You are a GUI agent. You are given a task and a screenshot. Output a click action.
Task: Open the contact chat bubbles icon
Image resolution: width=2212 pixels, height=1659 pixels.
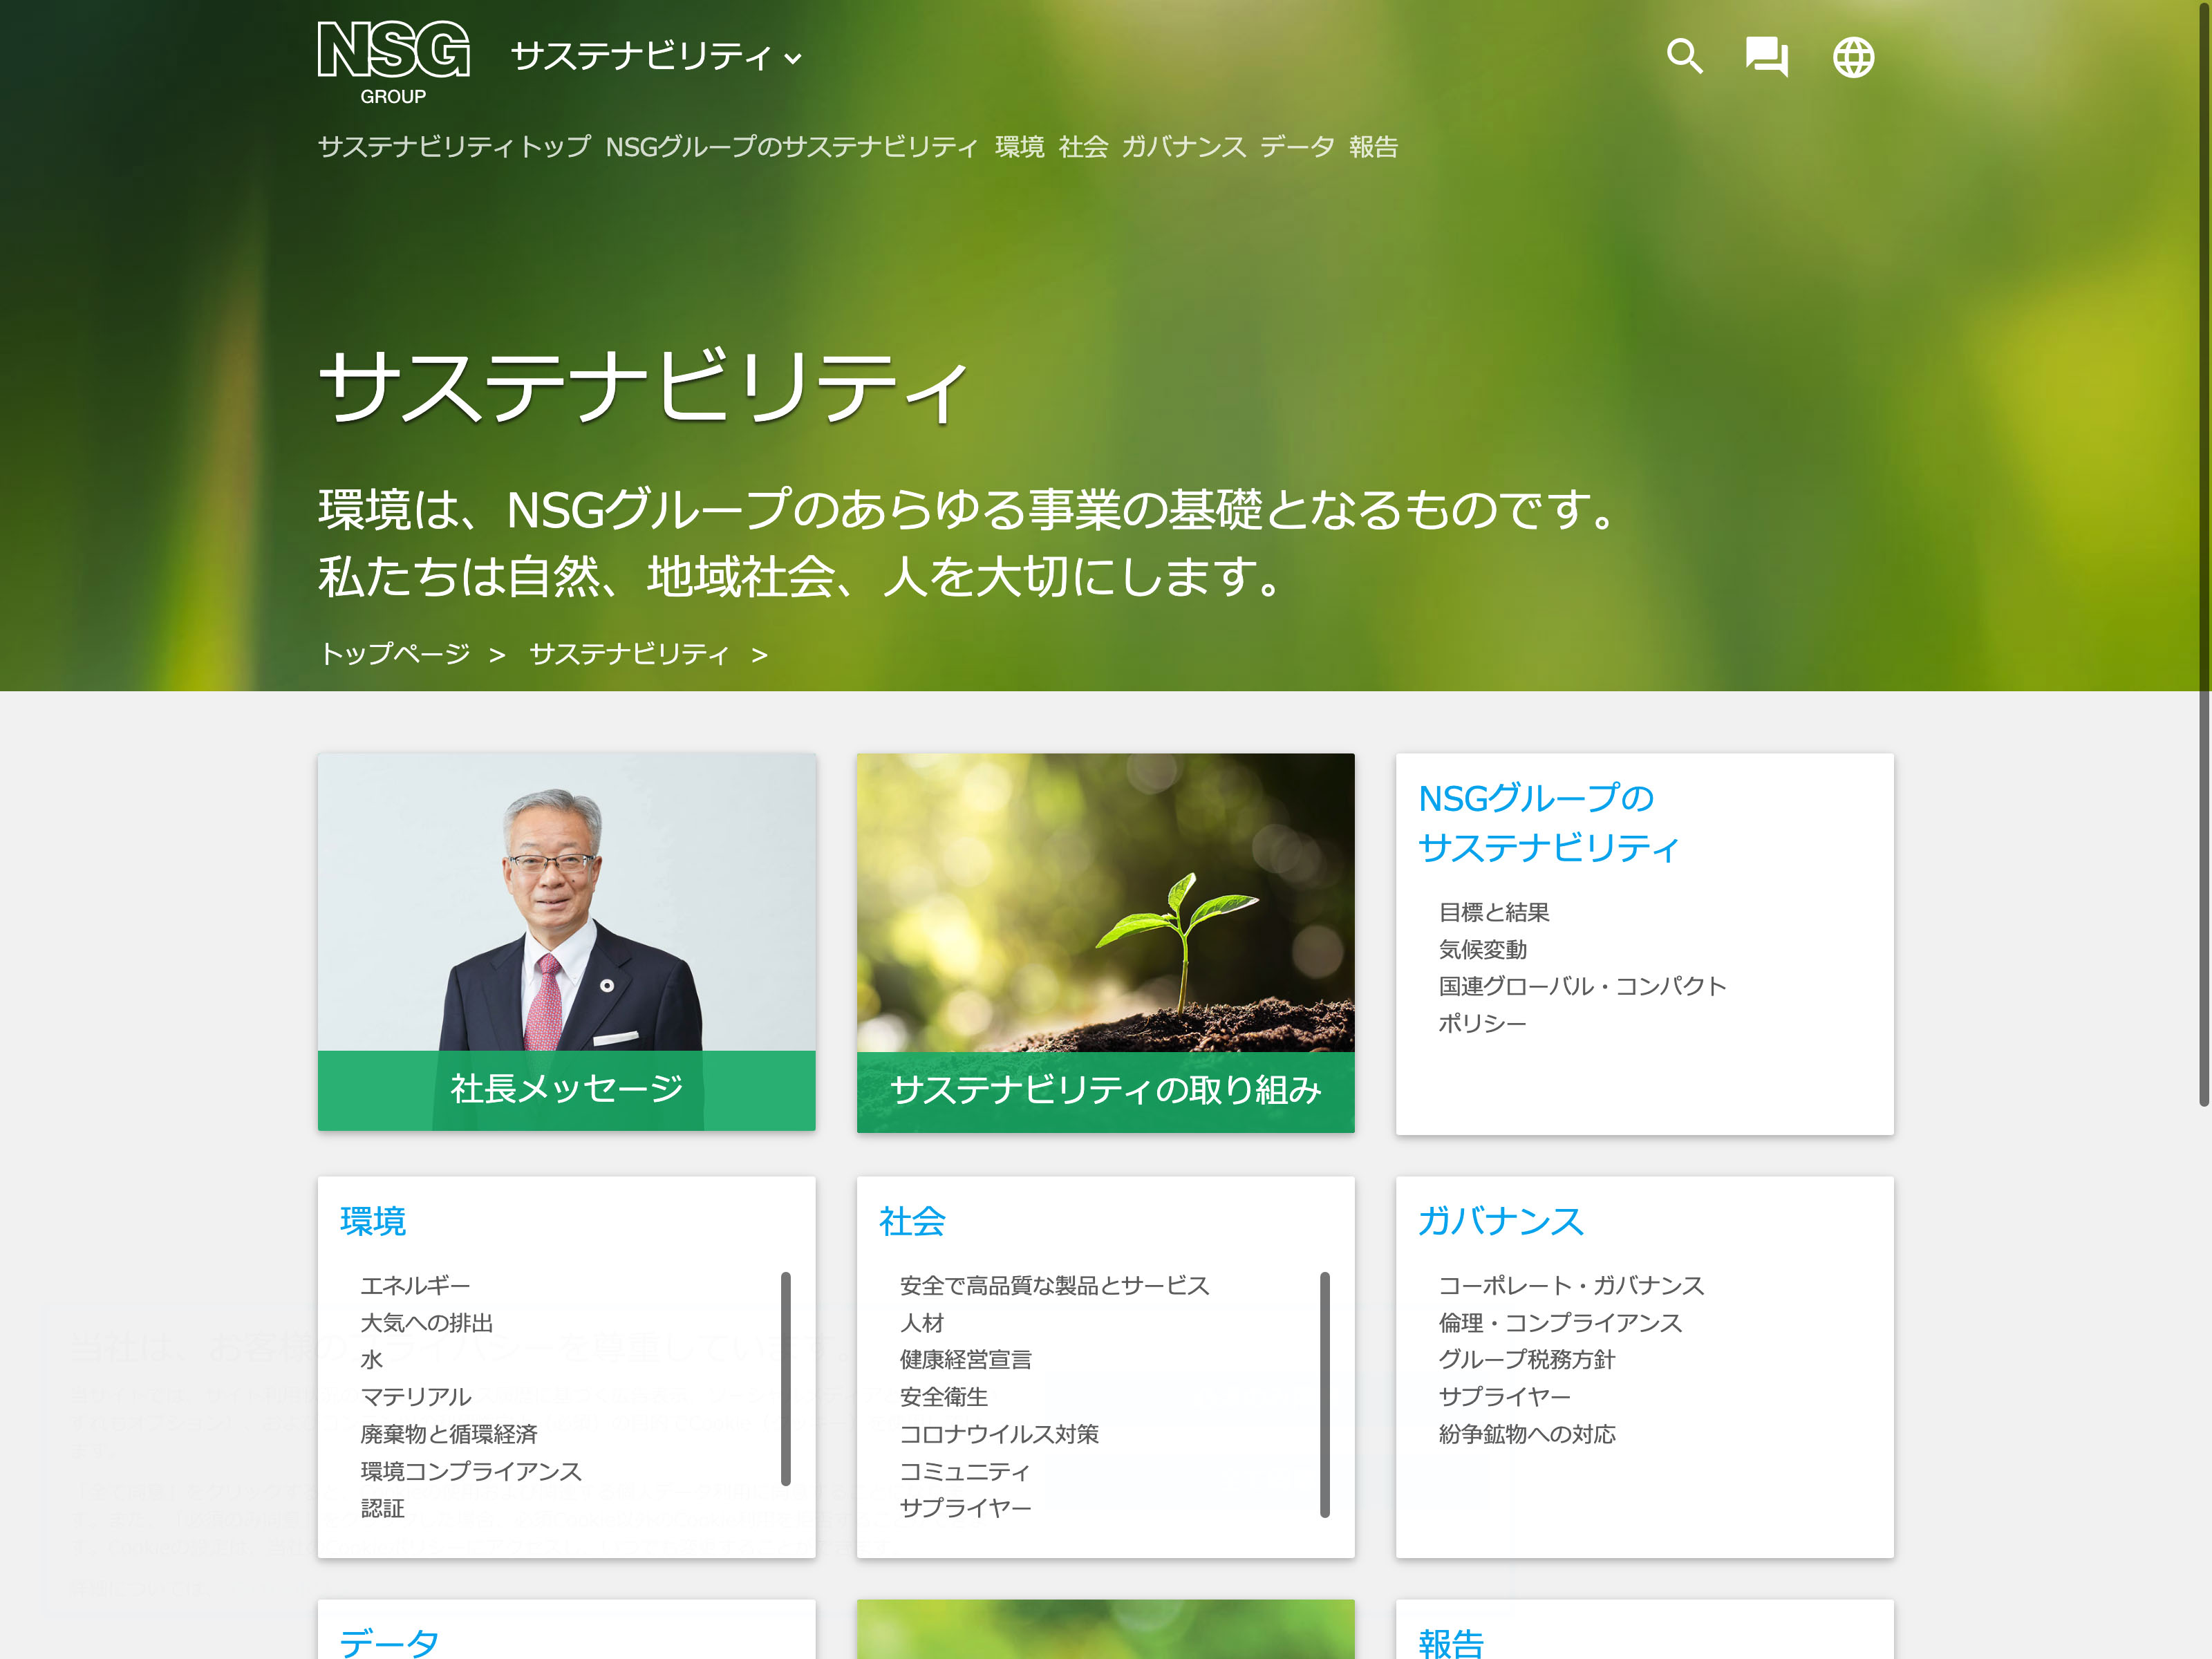click(x=1766, y=56)
